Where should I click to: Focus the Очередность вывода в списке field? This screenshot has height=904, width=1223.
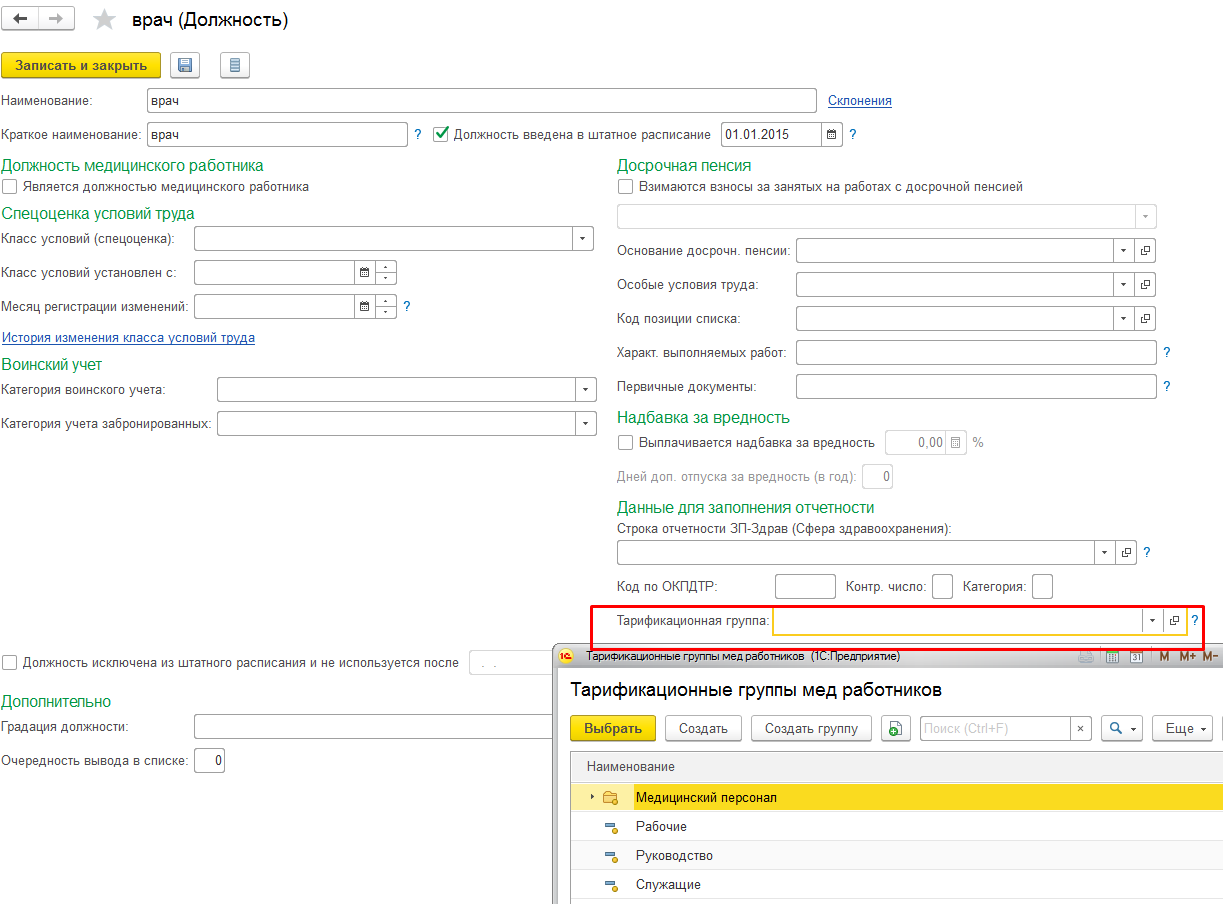click(210, 761)
